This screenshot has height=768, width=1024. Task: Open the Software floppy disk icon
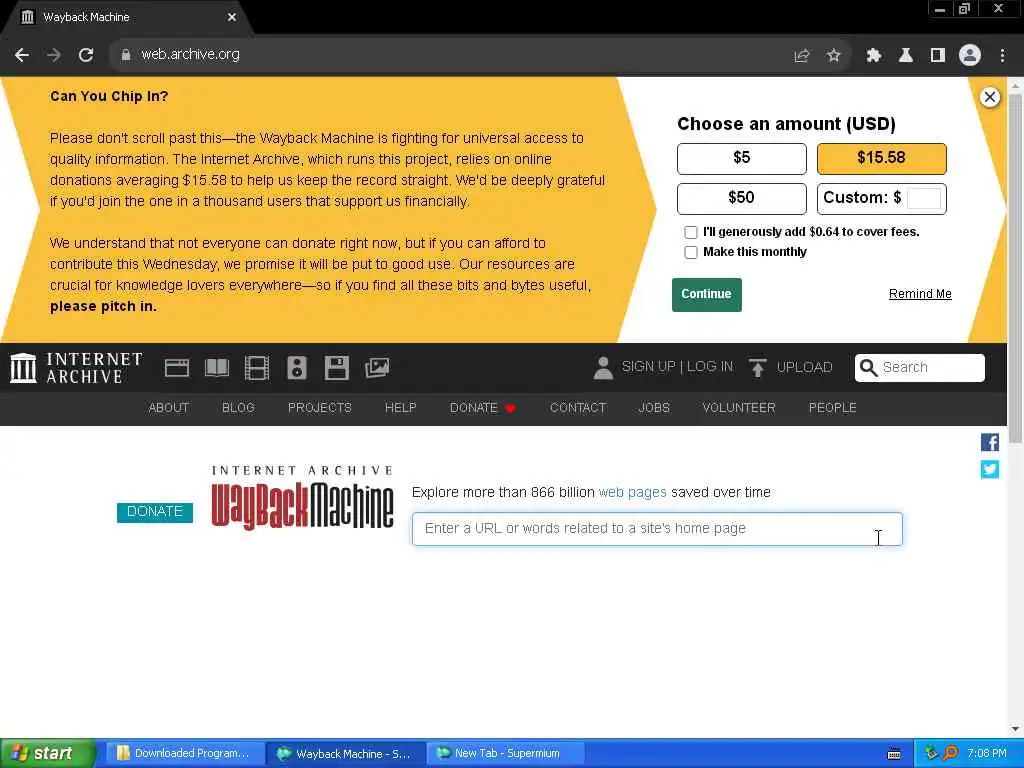pyautogui.click(x=336, y=368)
